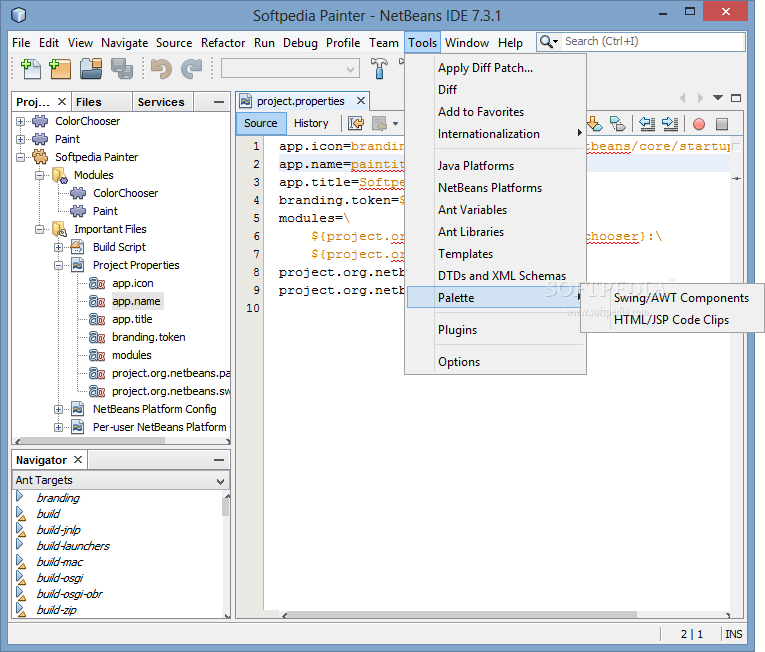Image resolution: width=765 pixels, height=652 pixels.
Task: Expand the Build Script node
Action: pos(59,247)
